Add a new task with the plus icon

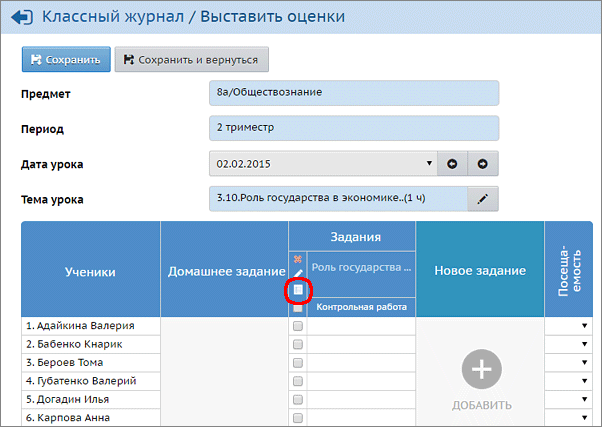[480, 369]
